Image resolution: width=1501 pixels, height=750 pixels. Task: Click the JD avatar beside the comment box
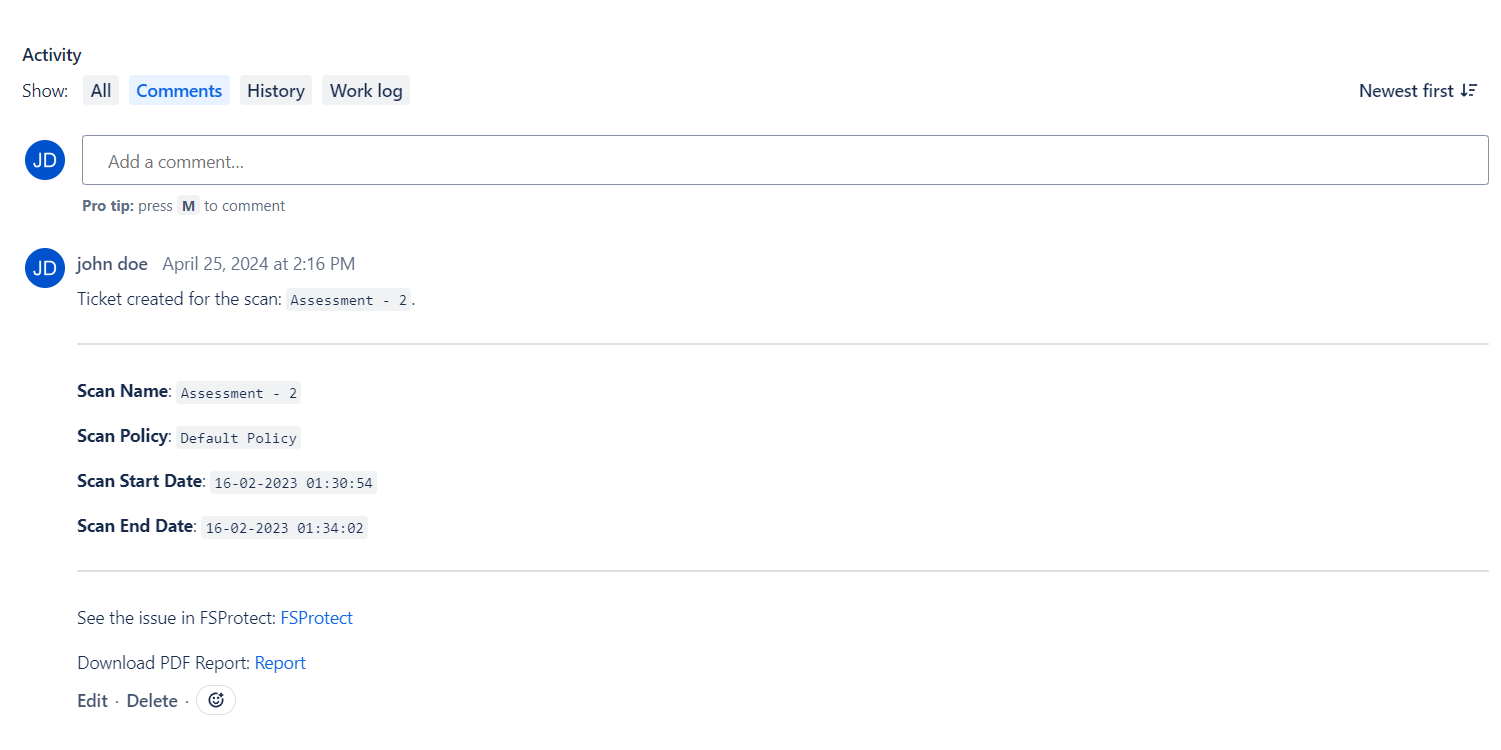coord(45,160)
